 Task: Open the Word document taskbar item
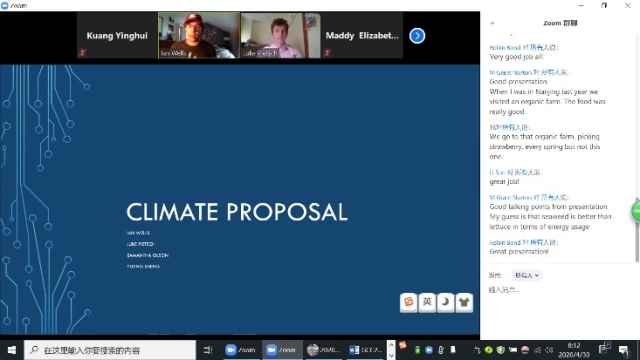point(364,350)
